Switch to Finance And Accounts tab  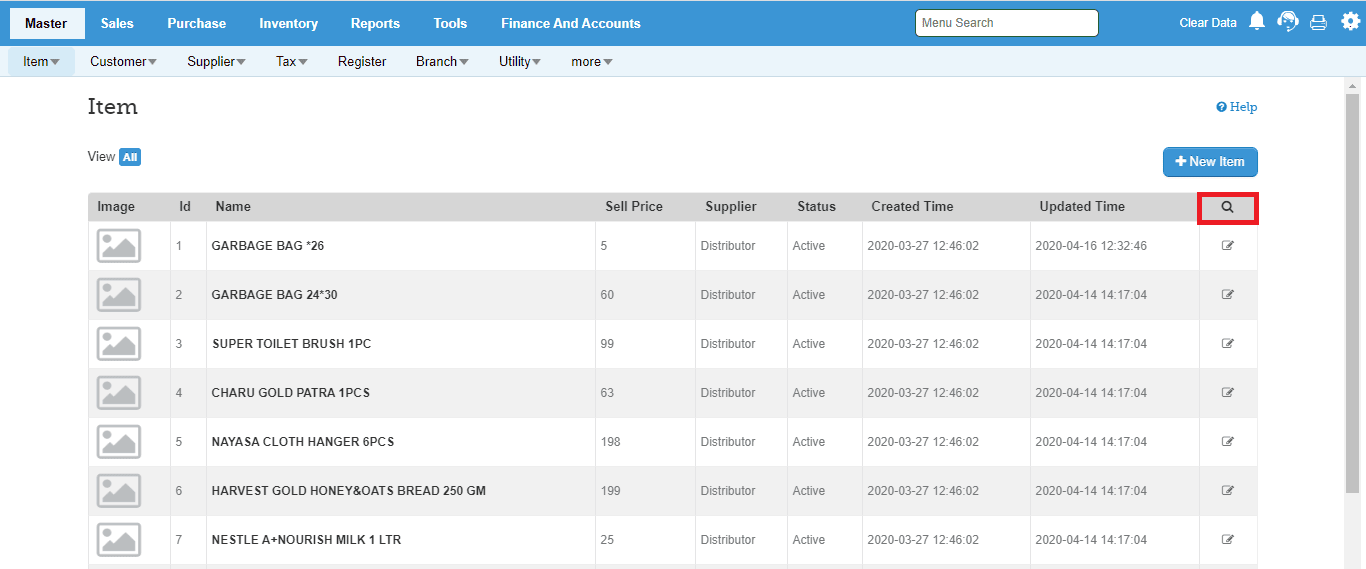pos(571,23)
